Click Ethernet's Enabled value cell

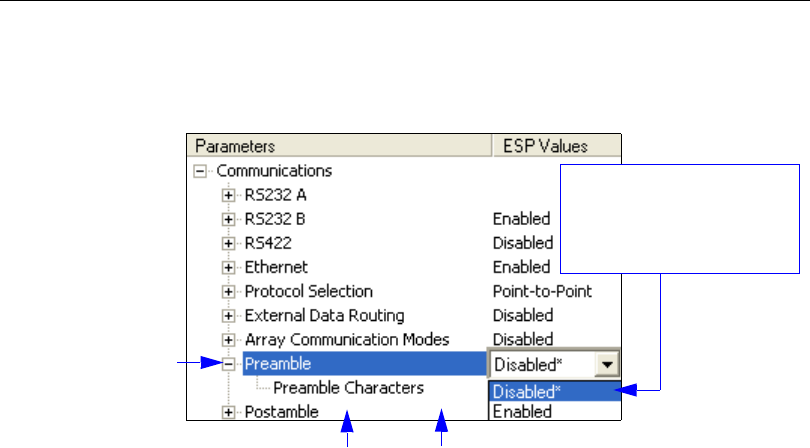[x=521, y=267]
